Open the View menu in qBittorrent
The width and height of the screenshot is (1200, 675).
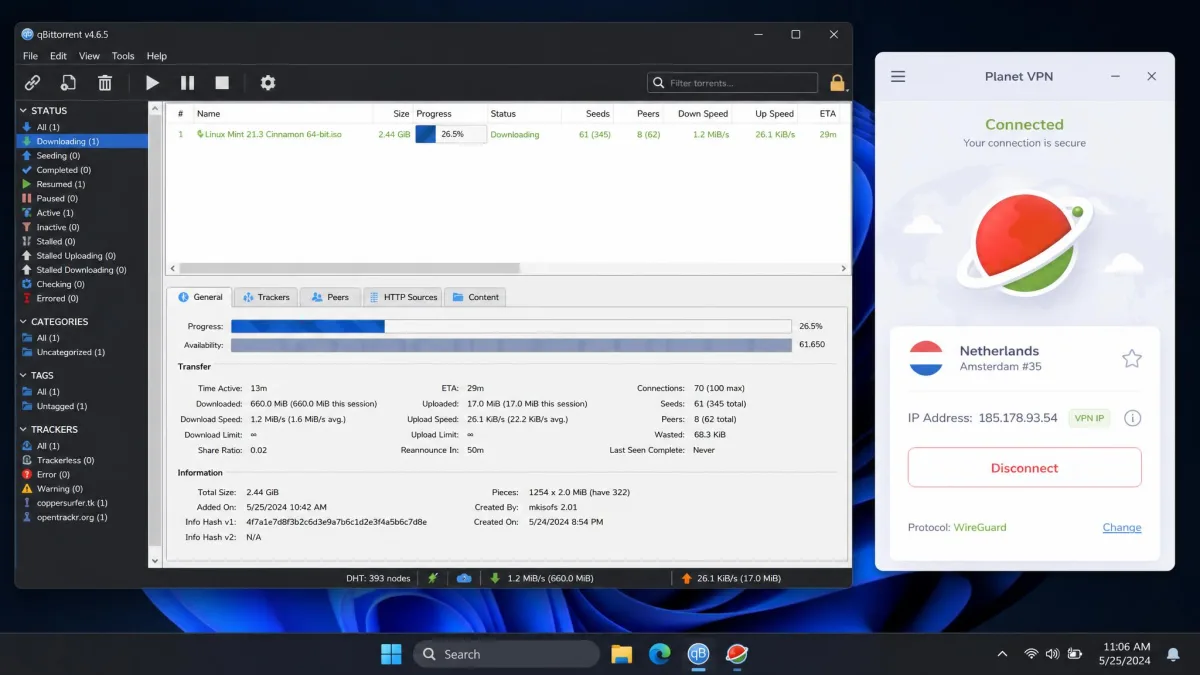(x=89, y=56)
